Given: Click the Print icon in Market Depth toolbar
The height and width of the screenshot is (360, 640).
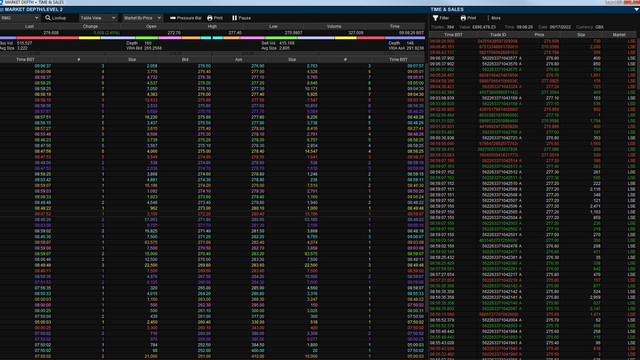Looking at the screenshot, I should point(210,18).
